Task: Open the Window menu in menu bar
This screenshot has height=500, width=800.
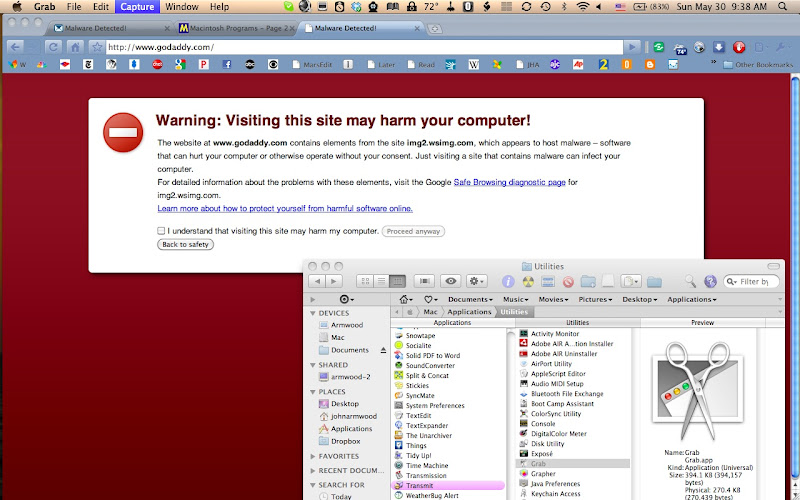Action: click(182, 7)
